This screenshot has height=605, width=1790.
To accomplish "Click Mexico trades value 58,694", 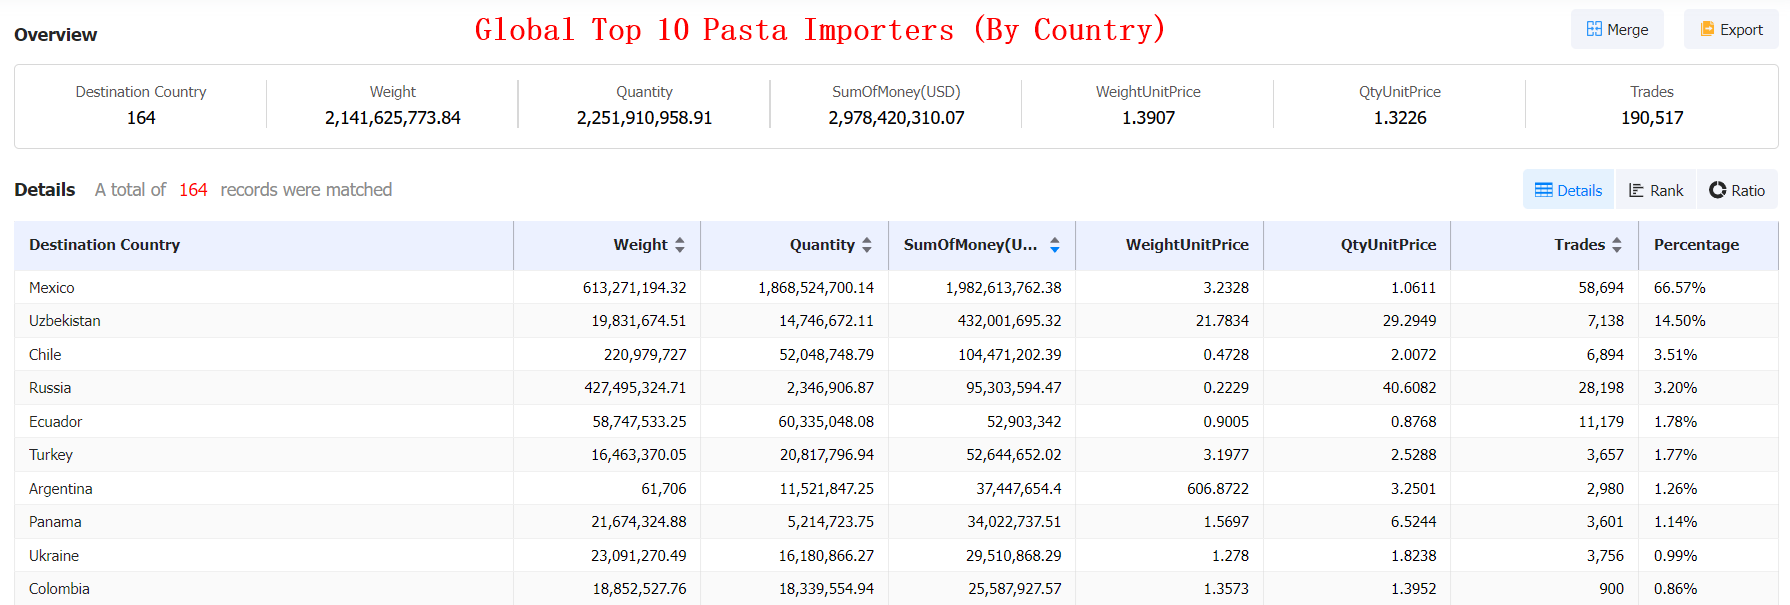I will pos(1601,288).
